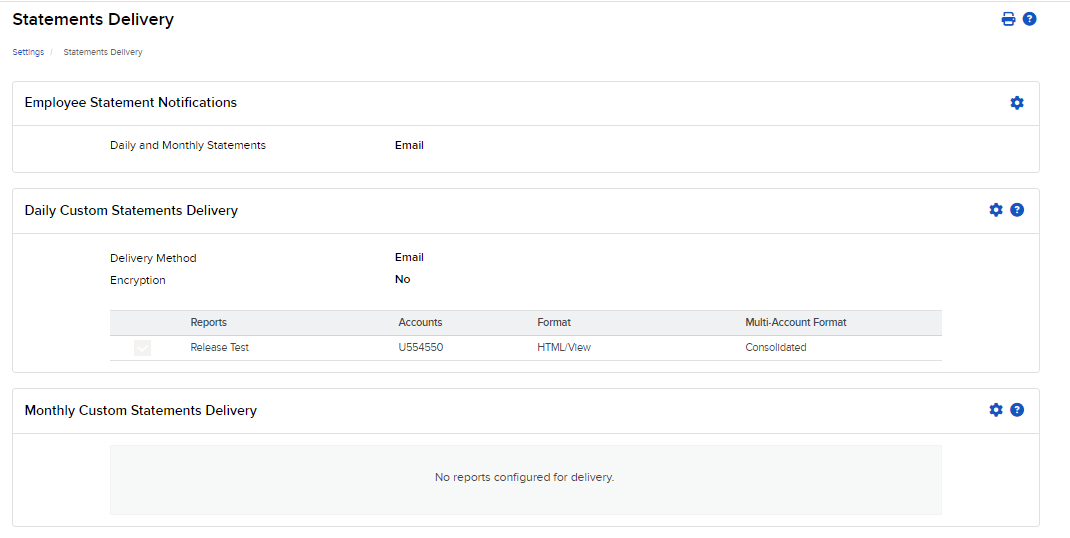Click the Reports column header
Image resolution: width=1070 pixels, height=538 pixels.
pos(208,323)
